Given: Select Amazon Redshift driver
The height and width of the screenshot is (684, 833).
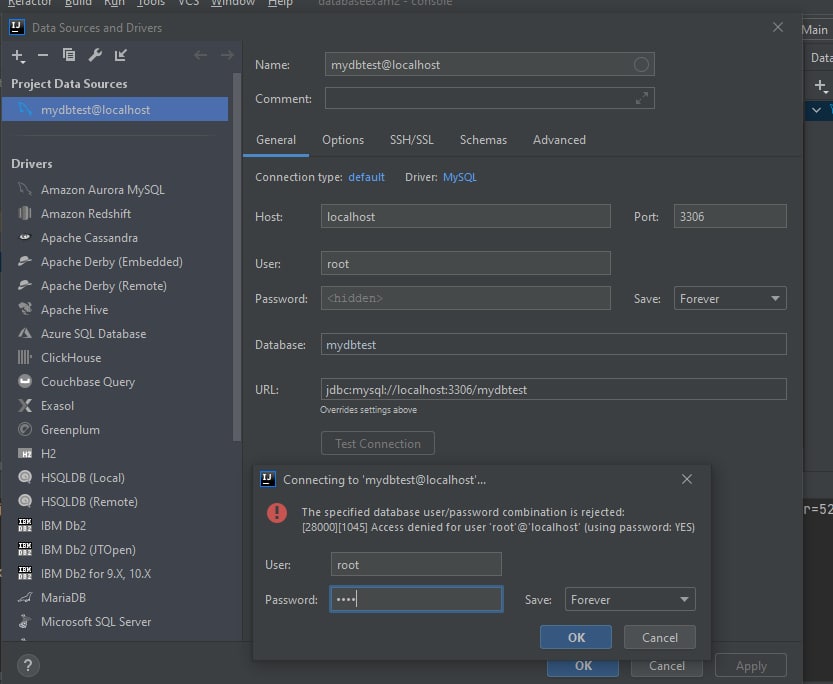Looking at the screenshot, I should coord(86,213).
